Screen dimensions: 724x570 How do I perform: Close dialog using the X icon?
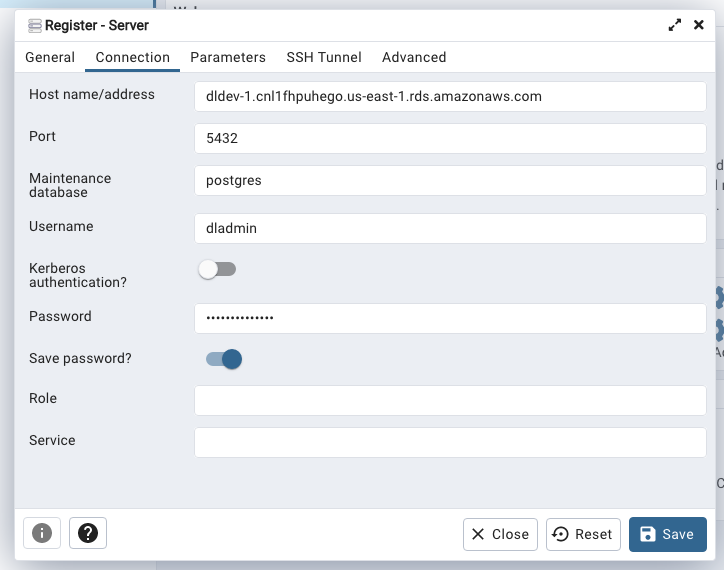coord(699,25)
